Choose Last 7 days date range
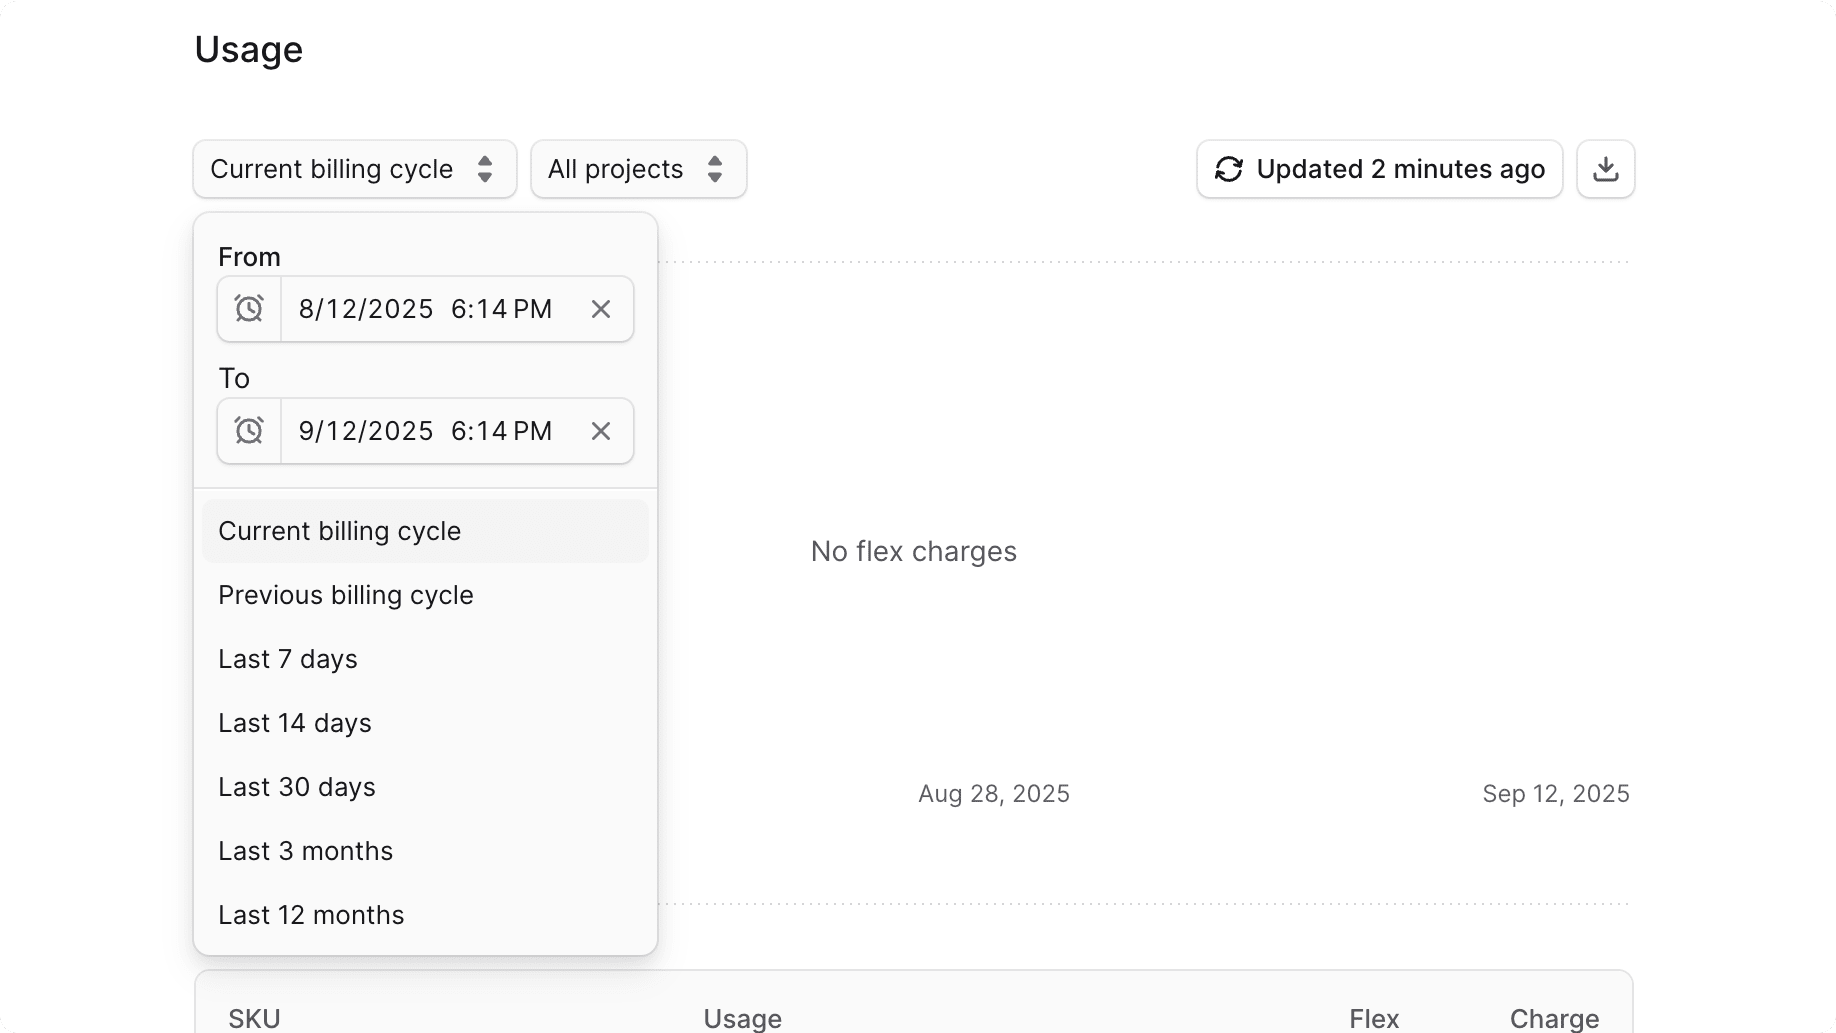 (x=287, y=659)
